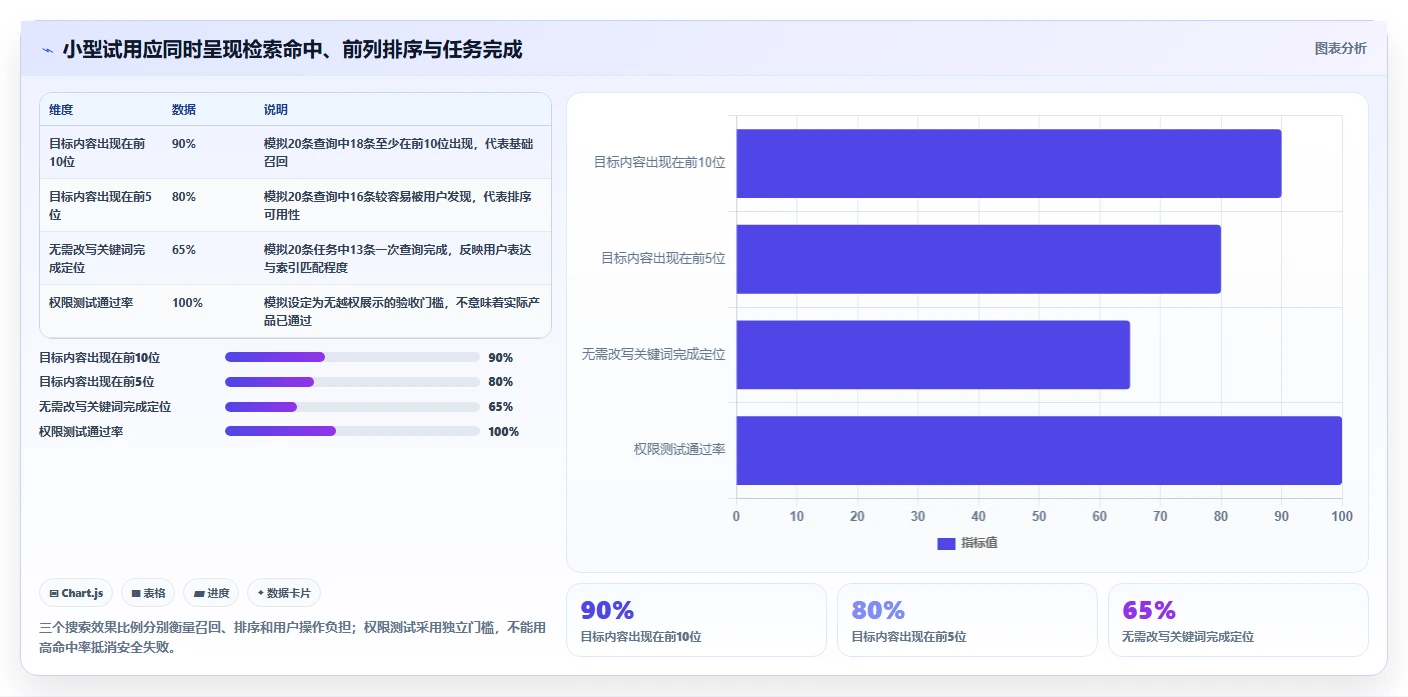Click the pulse icon before the header title
The image size is (1408, 697).
(47, 50)
